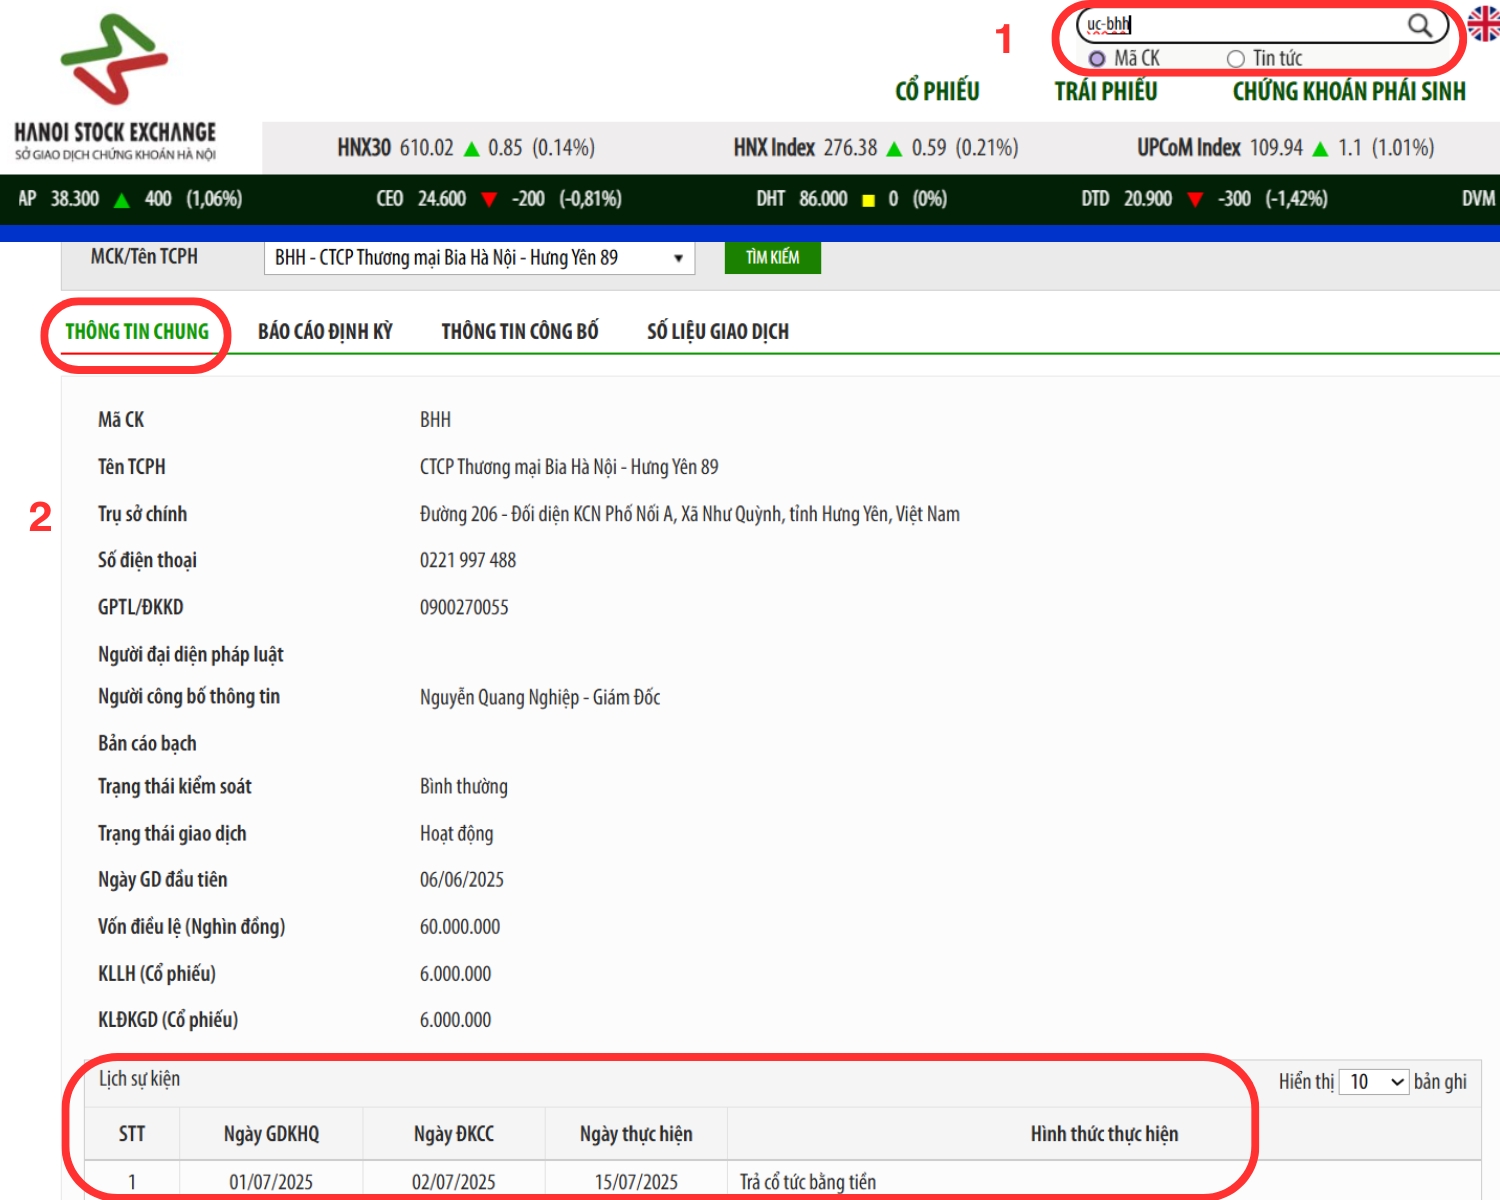This screenshot has height=1200, width=1500.
Task: Open the Trái phiếu menu
Action: [x=1105, y=91]
